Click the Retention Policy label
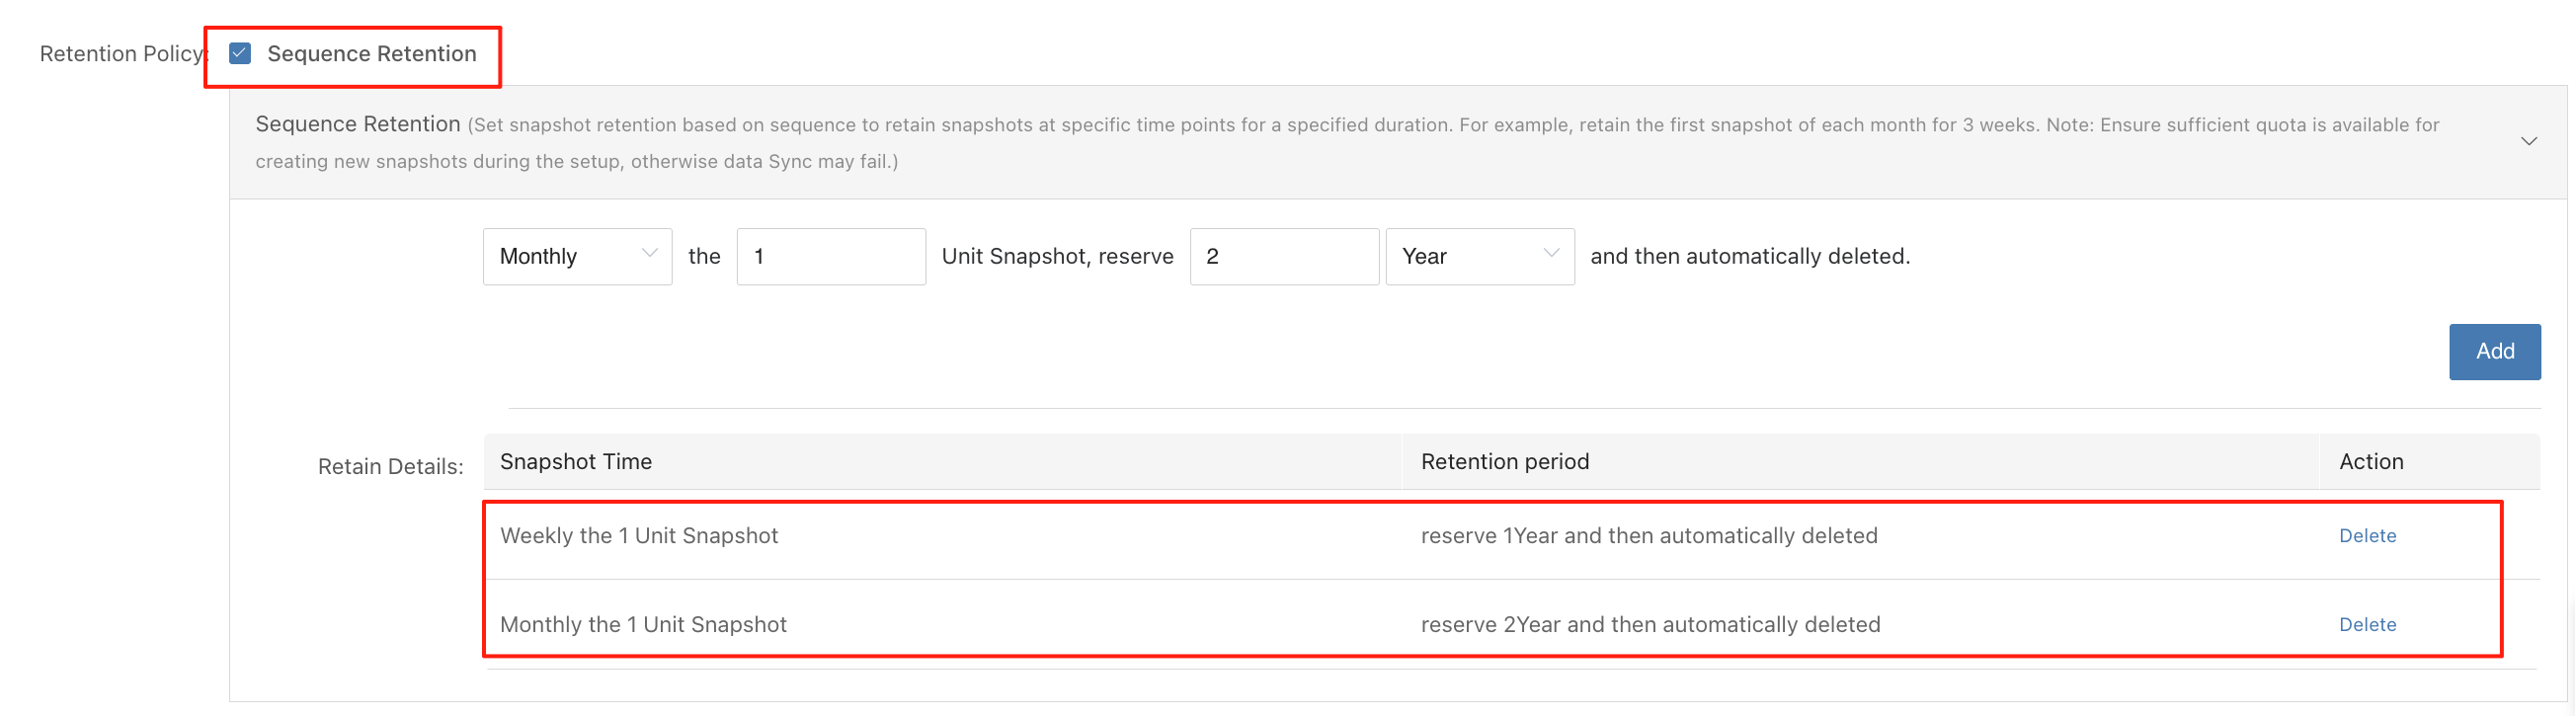 coord(121,54)
